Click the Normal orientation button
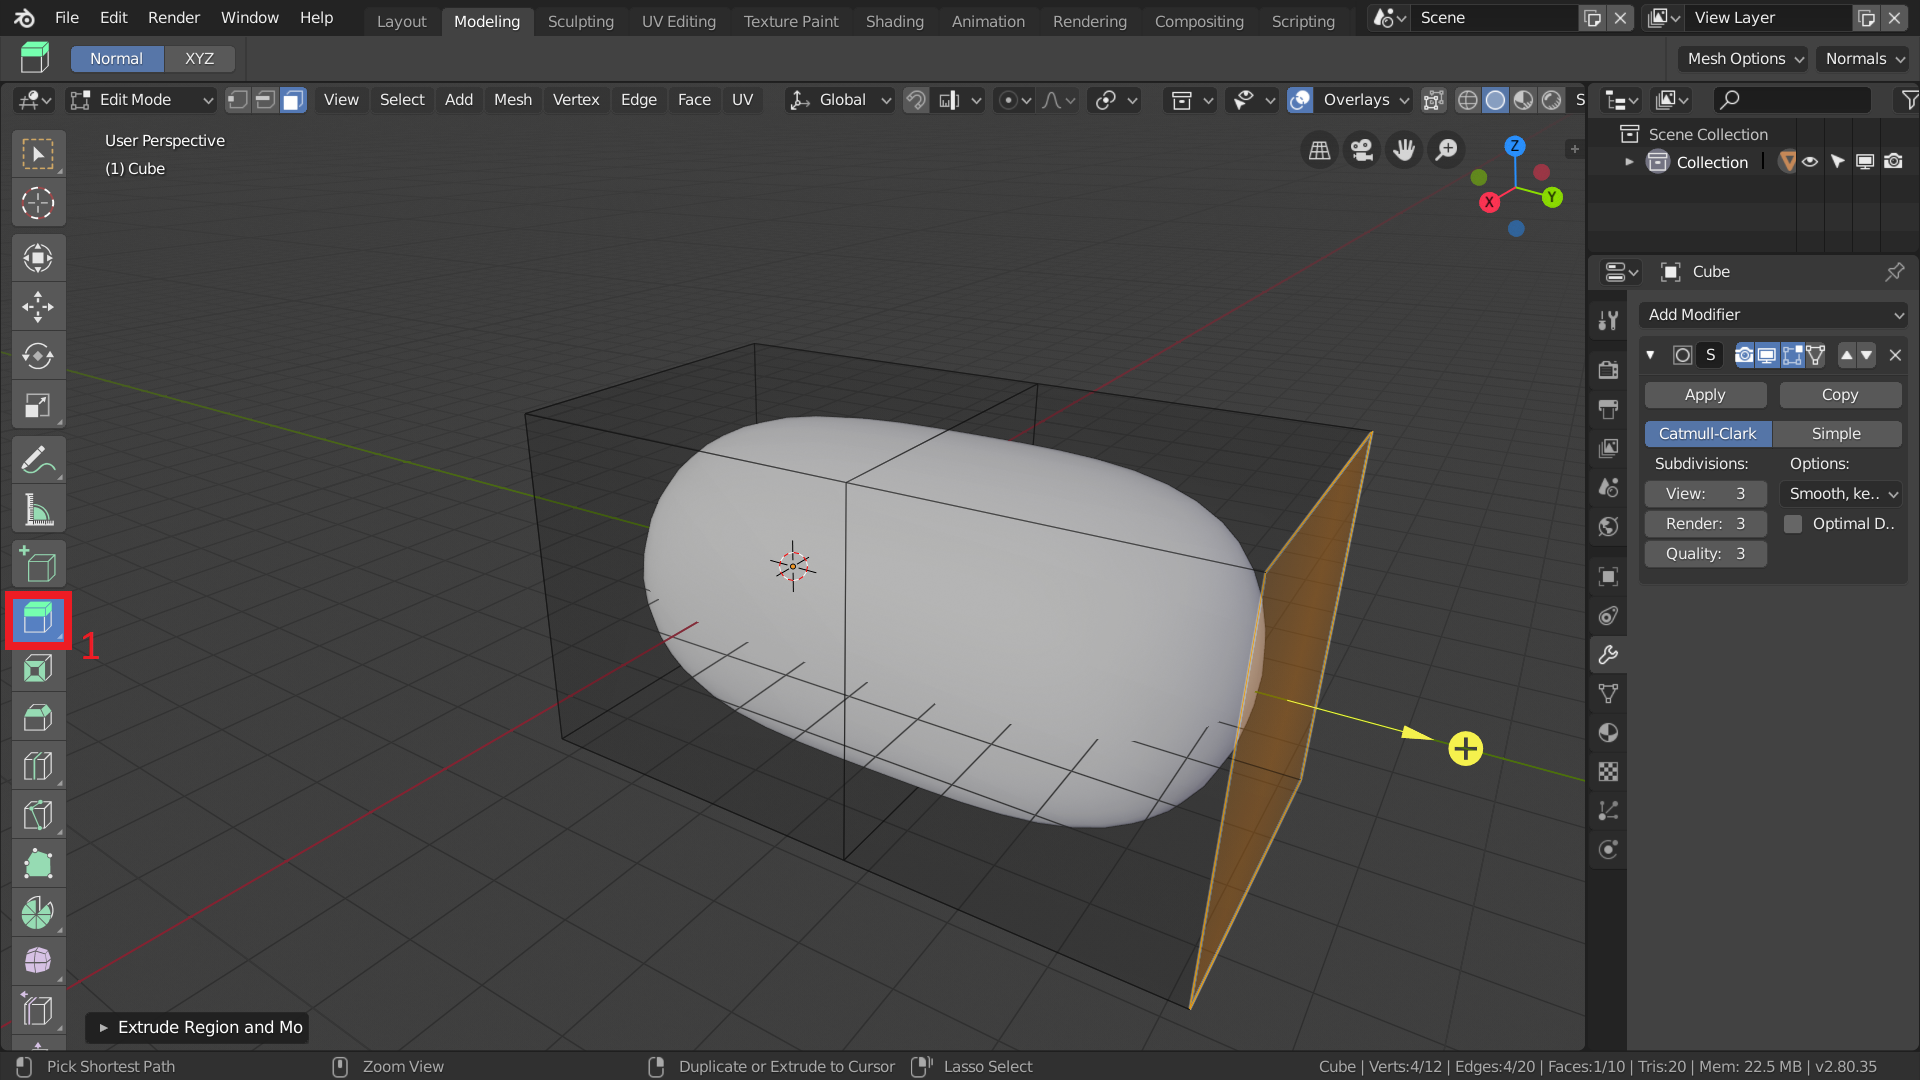Viewport: 1920px width, 1080px height. tap(117, 59)
